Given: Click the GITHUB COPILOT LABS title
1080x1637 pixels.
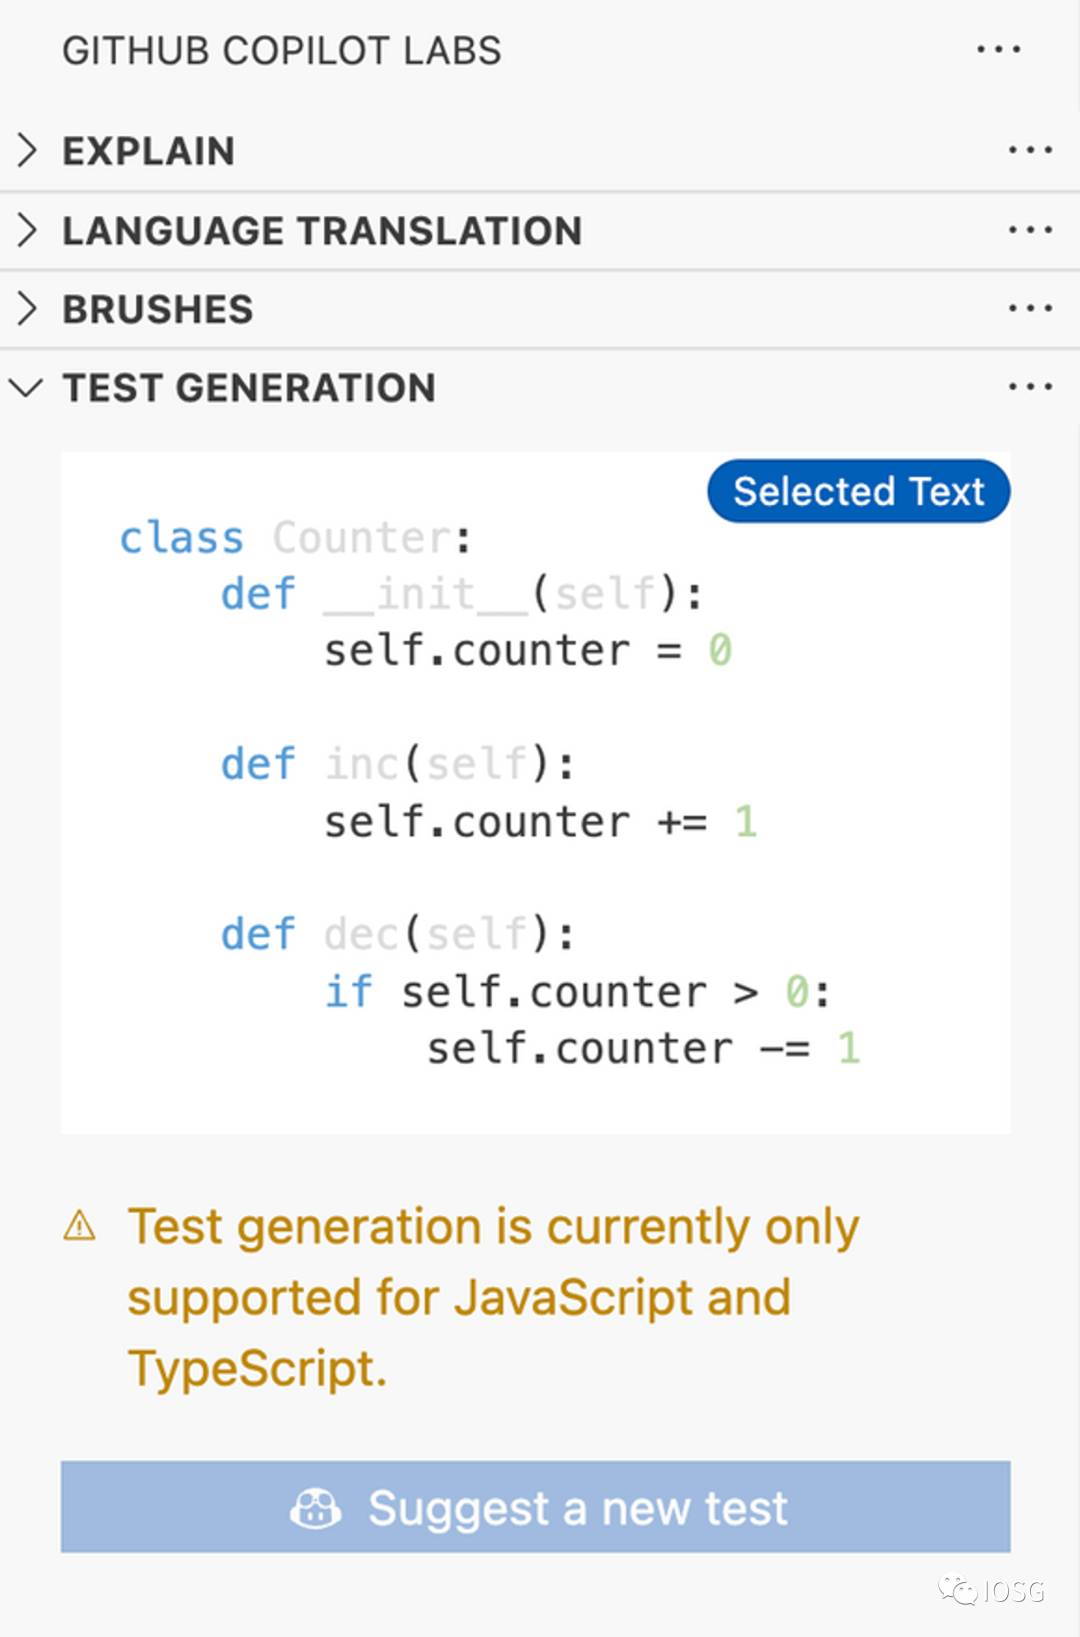Looking at the screenshot, I should pyautogui.click(x=282, y=50).
